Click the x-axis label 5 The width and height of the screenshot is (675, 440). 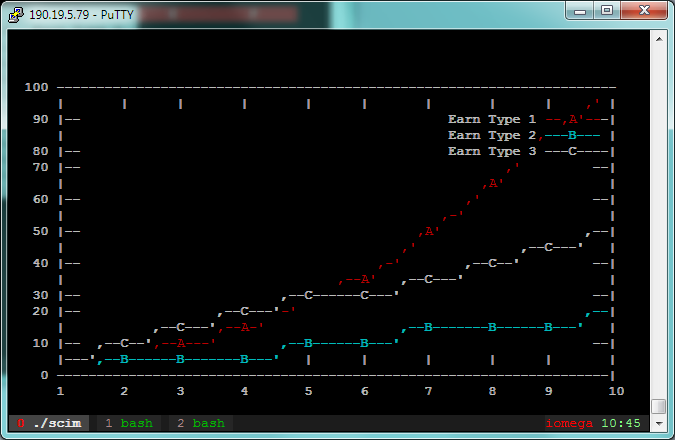pyautogui.click(x=308, y=391)
